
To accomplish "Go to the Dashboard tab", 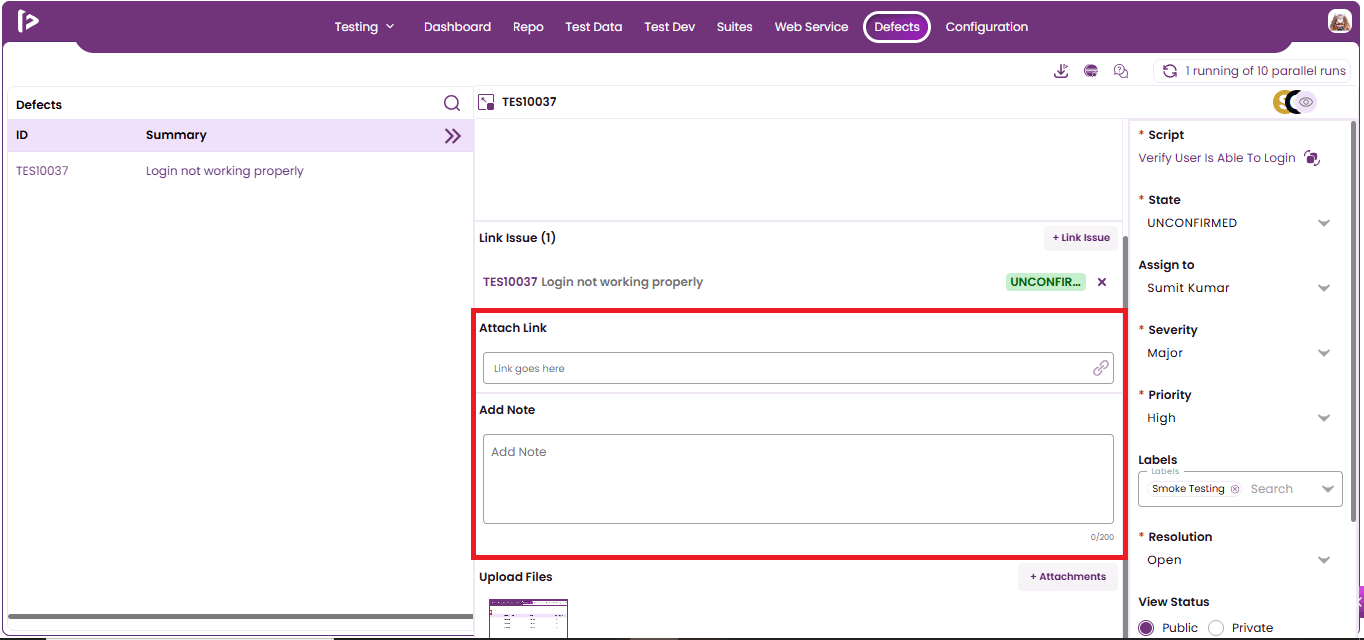I will point(457,27).
